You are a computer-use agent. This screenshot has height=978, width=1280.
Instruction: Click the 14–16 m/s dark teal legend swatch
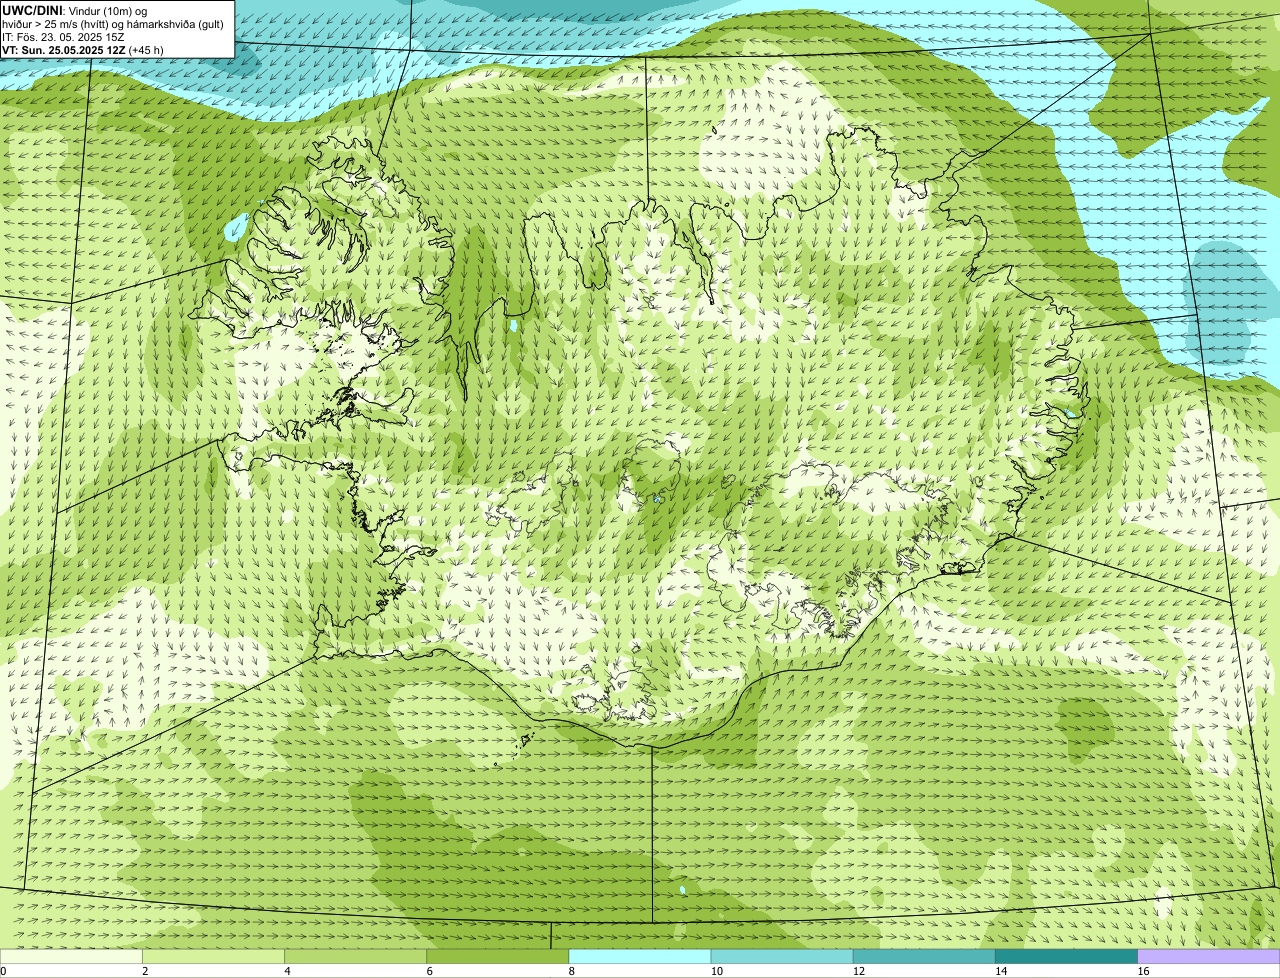pos(1066,956)
